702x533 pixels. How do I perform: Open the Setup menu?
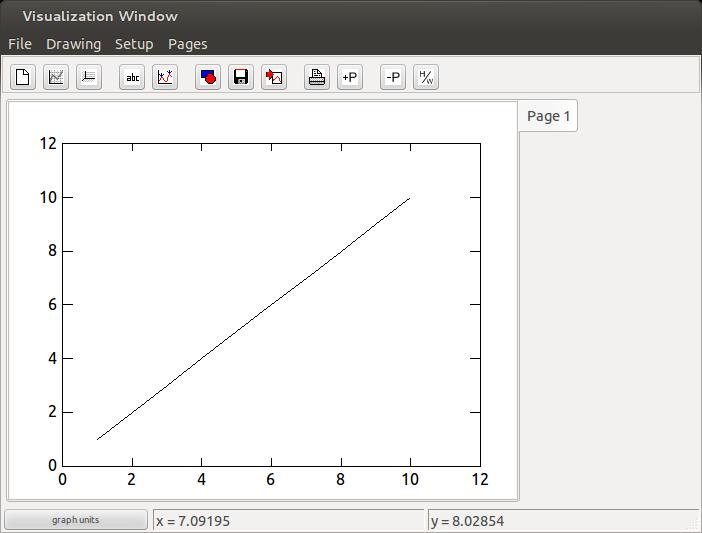134,44
